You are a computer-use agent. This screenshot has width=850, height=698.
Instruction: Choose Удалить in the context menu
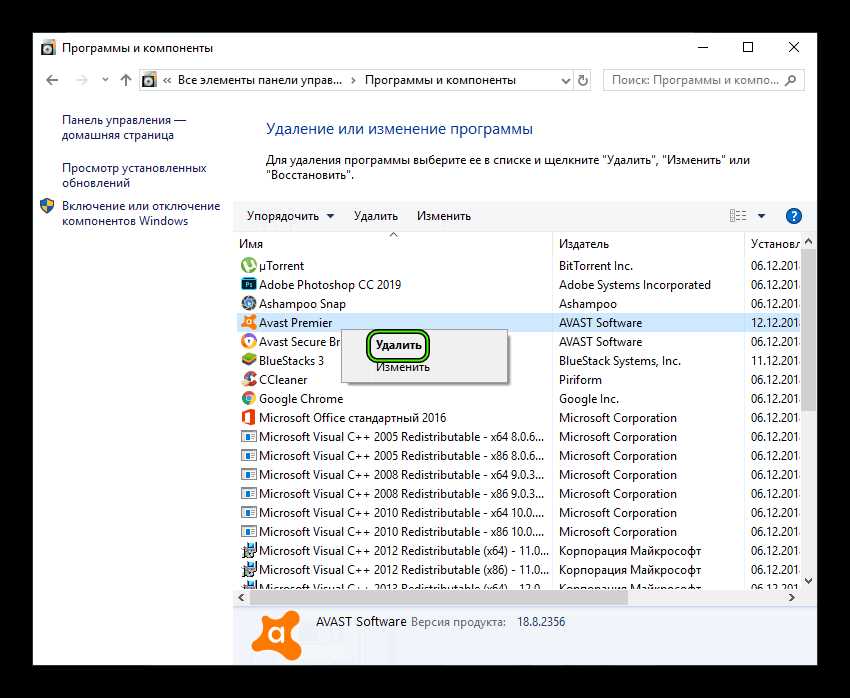click(398, 345)
